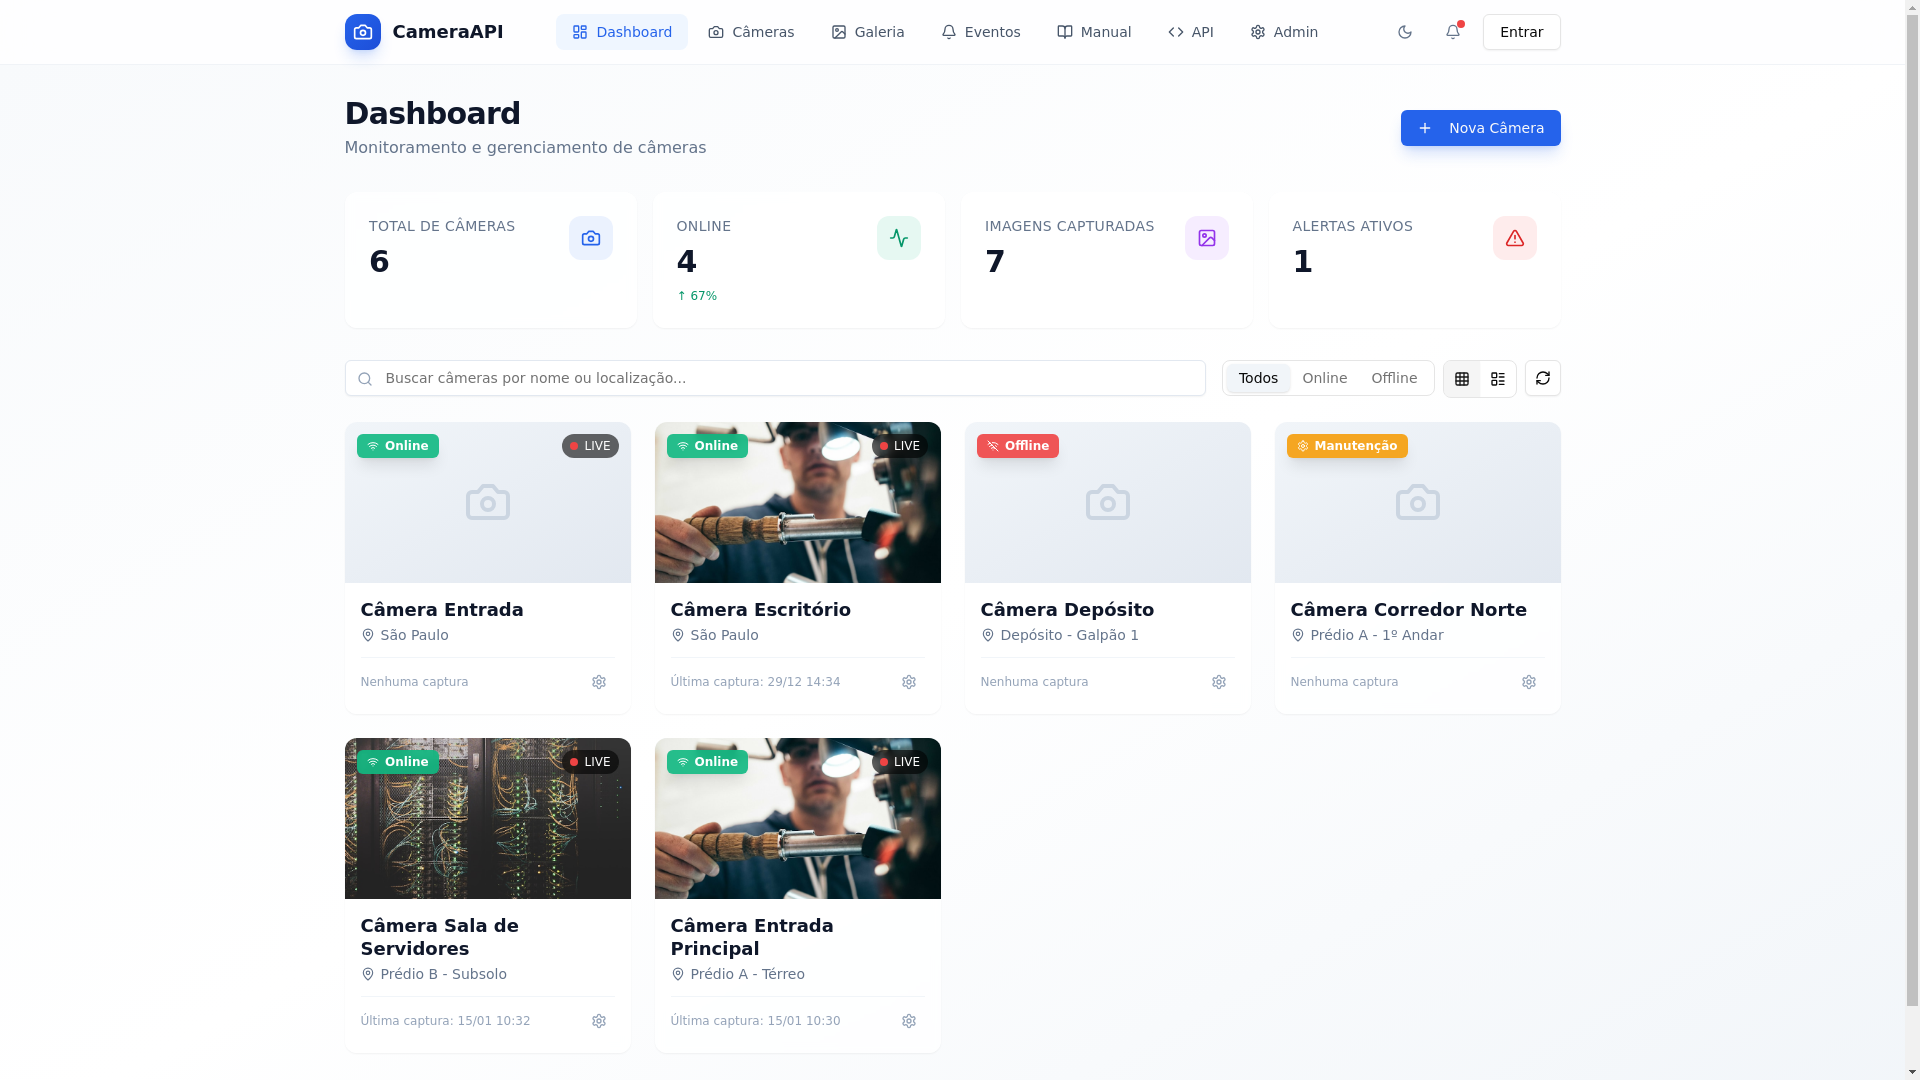Open settings gear for Câmera Sala de Servidores
The width and height of the screenshot is (1920, 1080).
click(x=598, y=1021)
